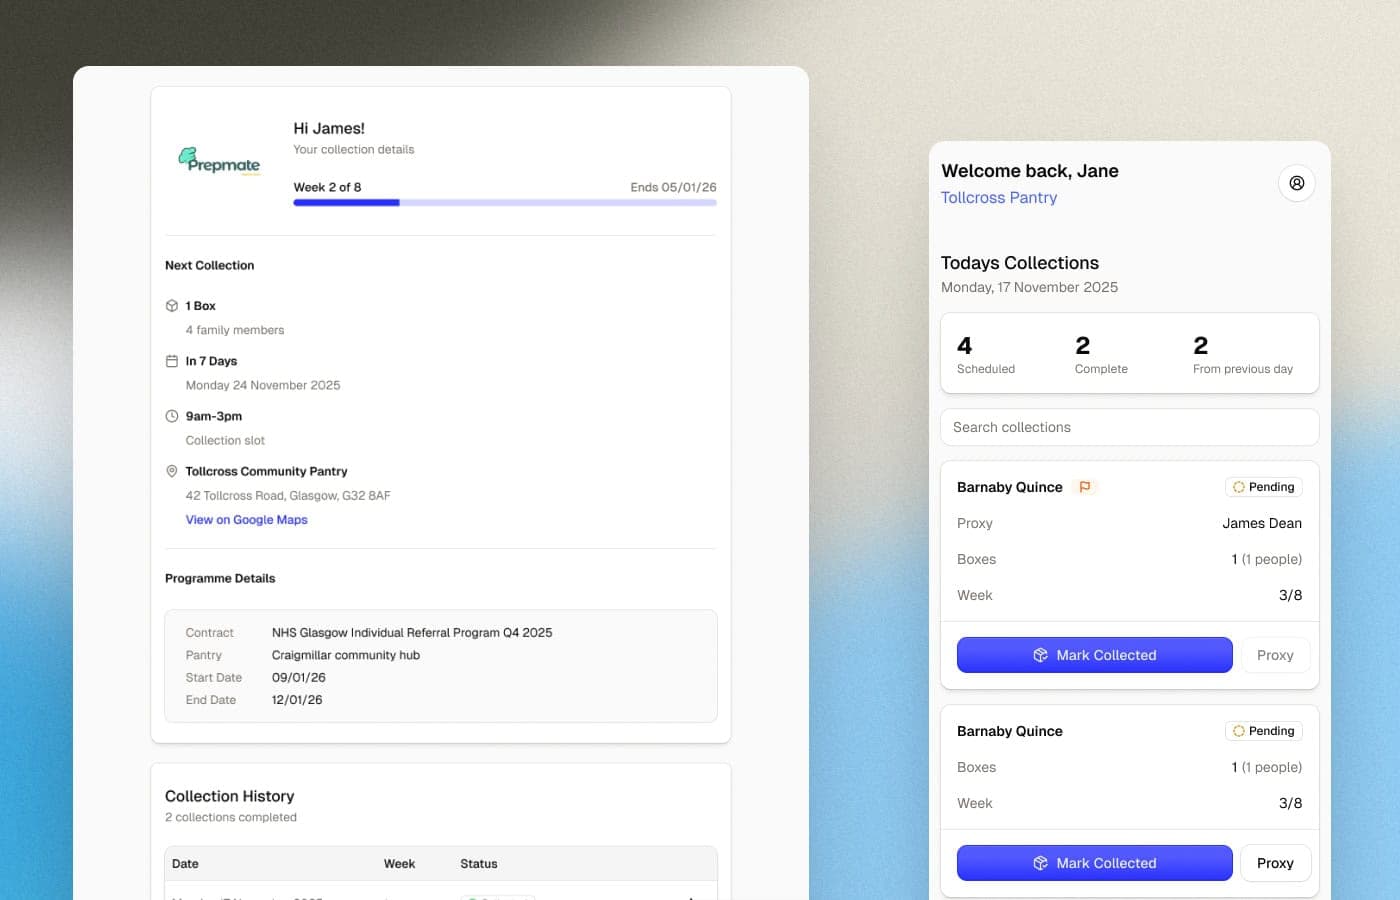Click the location pin icon beside Tollcross Community Pantry
Screen dimensions: 1400x900
tap(172, 471)
